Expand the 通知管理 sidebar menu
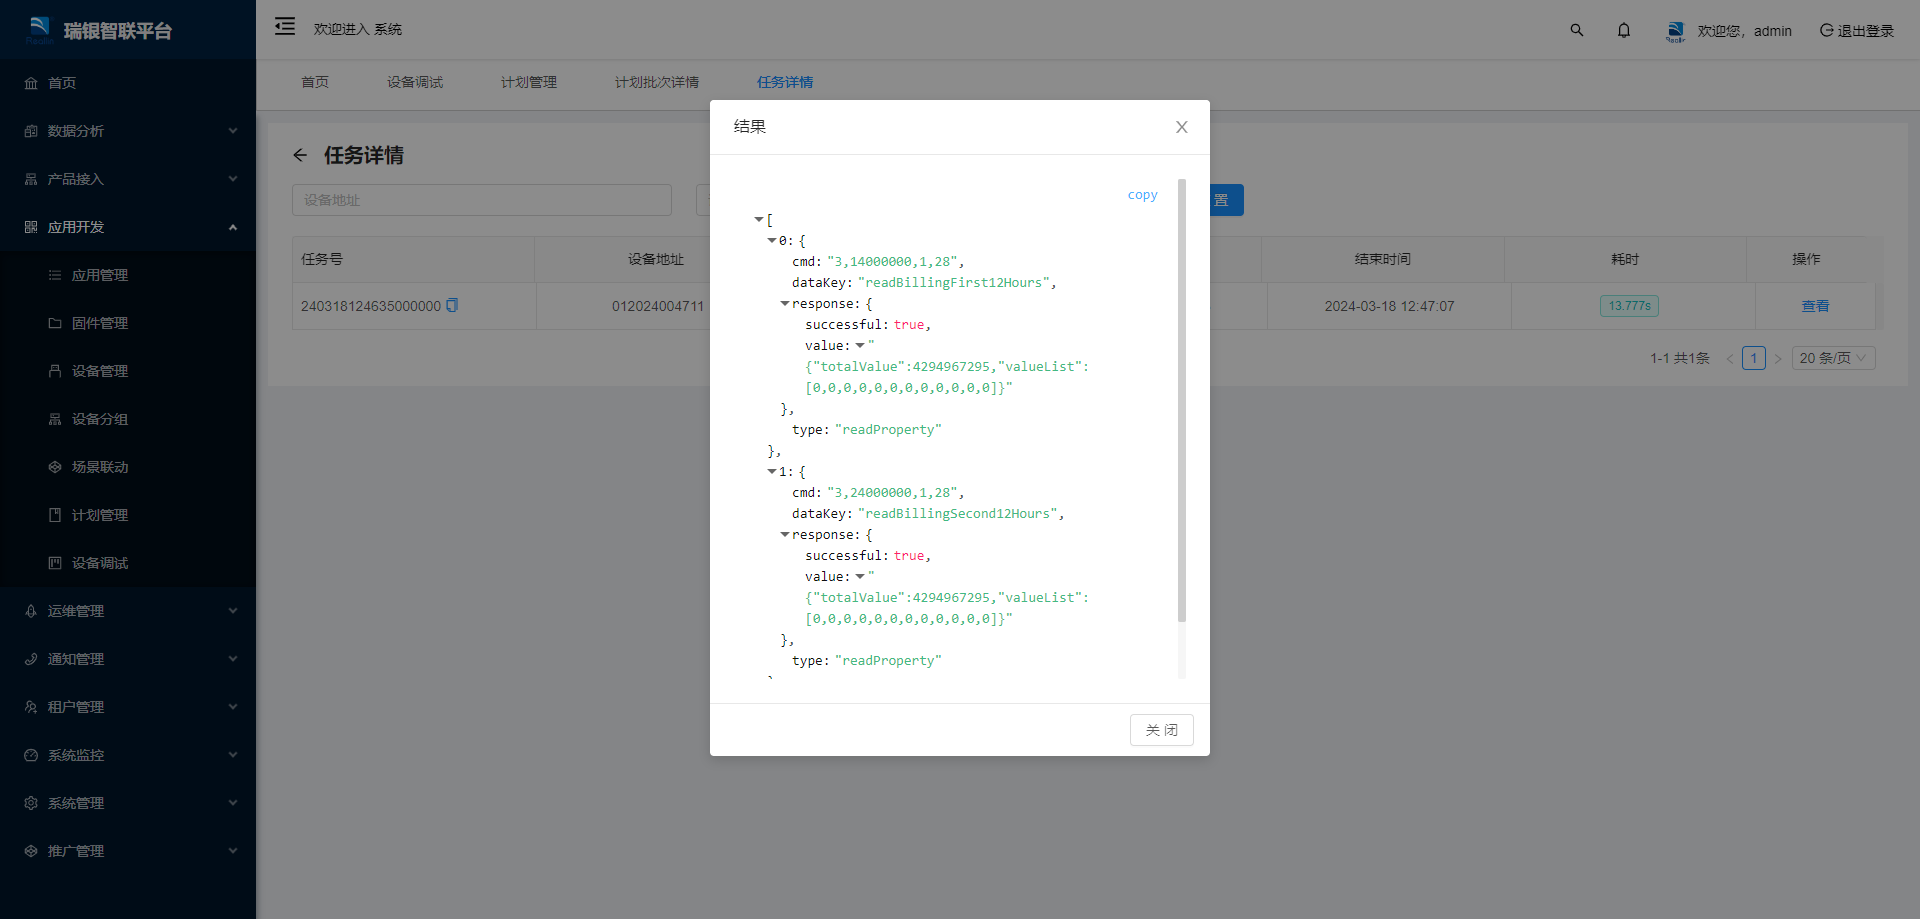Screen dimensions: 1920x919 point(128,659)
